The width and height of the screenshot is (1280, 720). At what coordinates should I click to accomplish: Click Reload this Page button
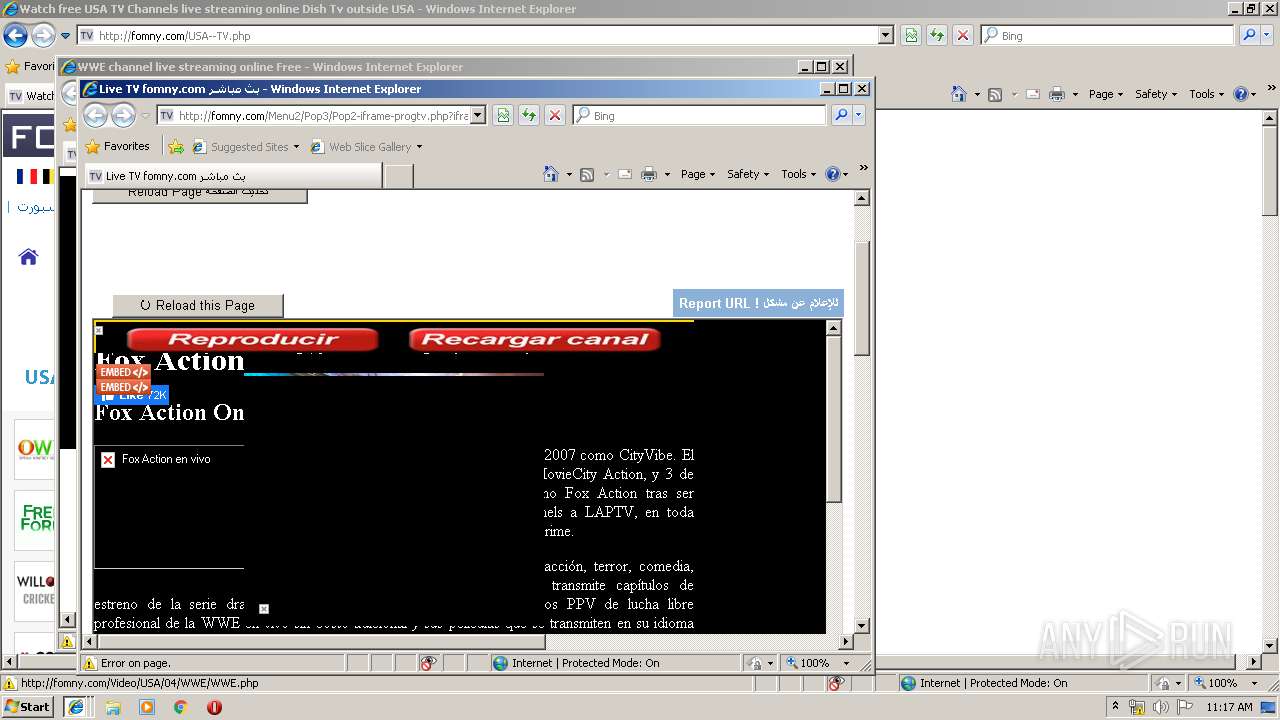click(198, 305)
